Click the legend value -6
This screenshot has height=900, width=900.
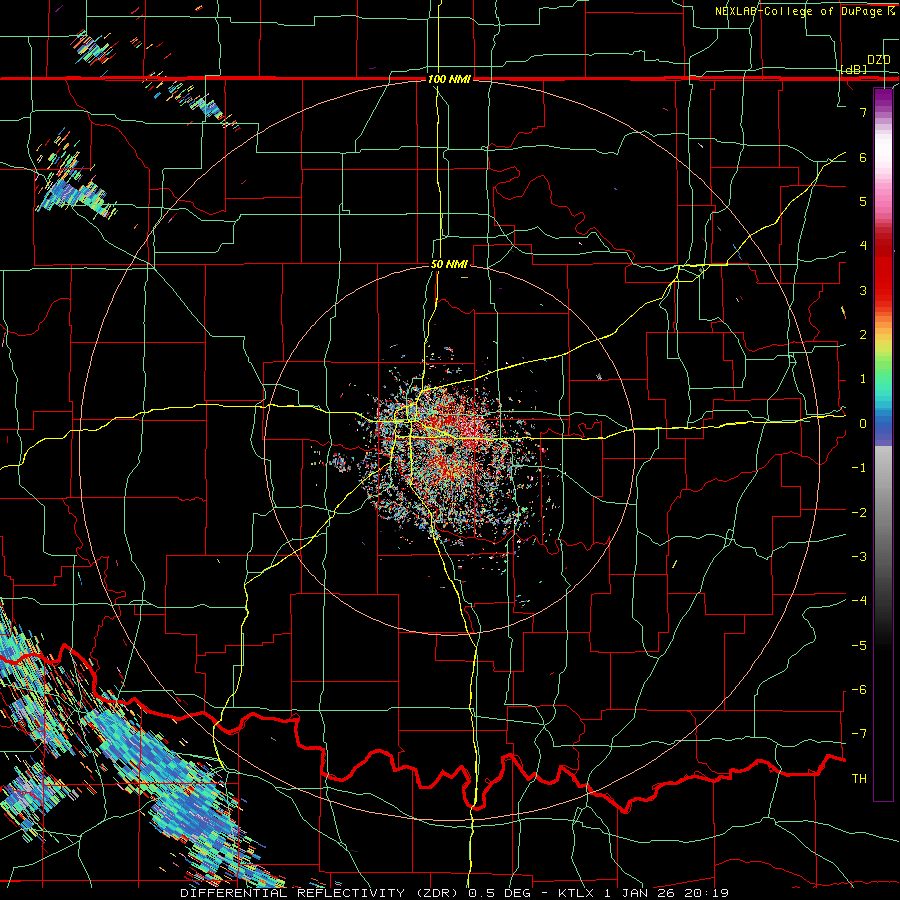[859, 690]
